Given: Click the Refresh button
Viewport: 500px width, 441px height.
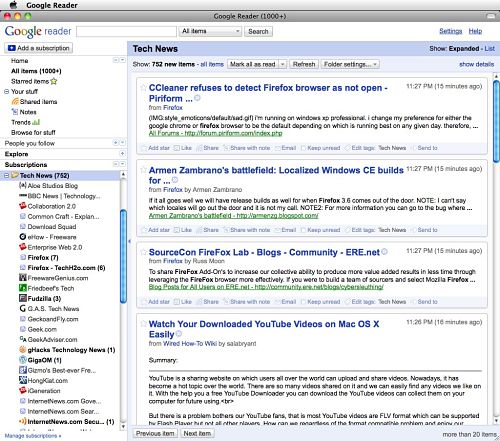Looking at the screenshot, I should click(x=304, y=64).
